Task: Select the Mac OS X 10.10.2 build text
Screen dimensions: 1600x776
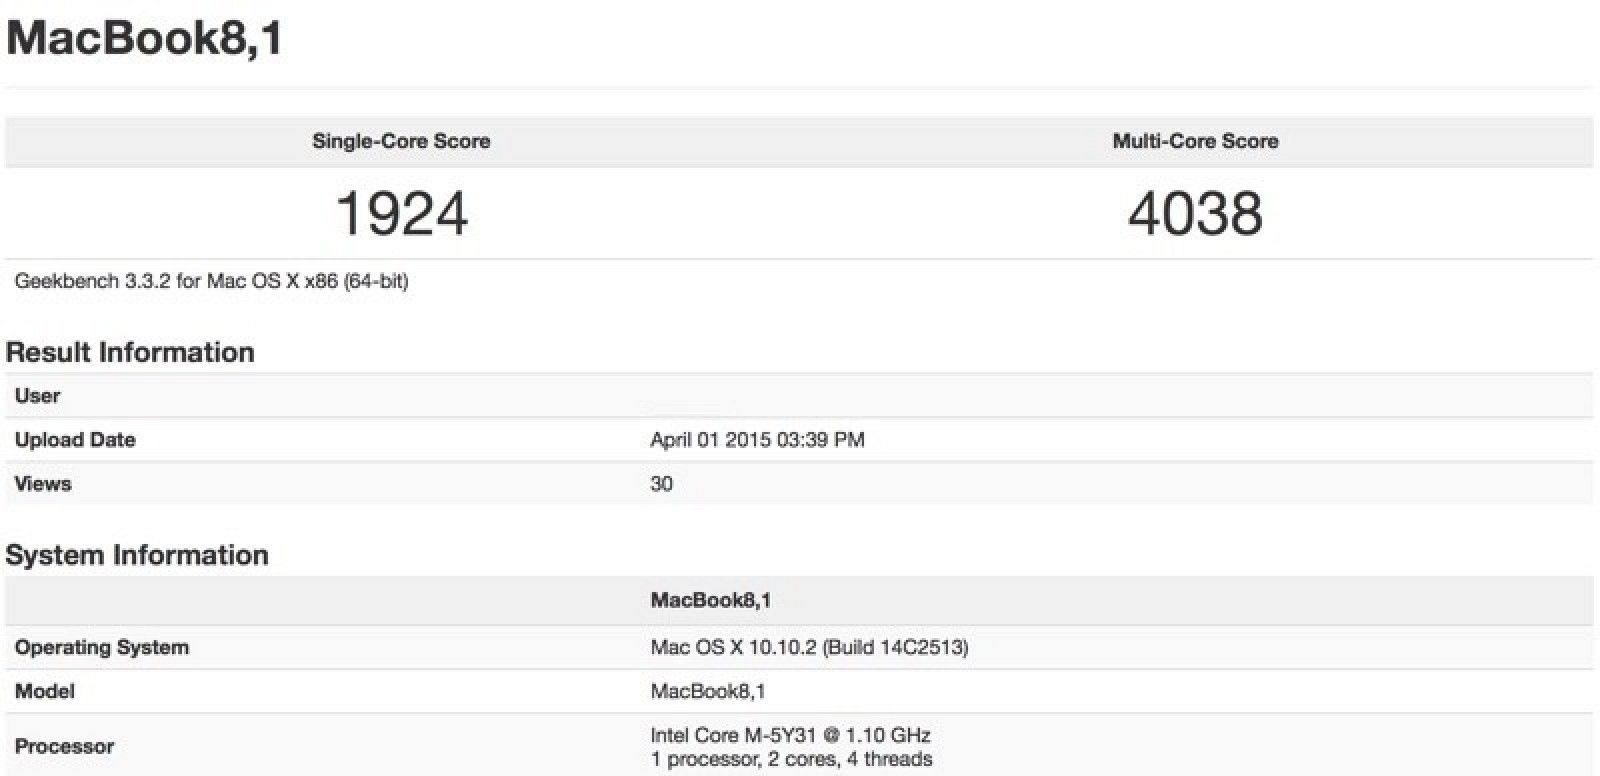Action: click(809, 647)
